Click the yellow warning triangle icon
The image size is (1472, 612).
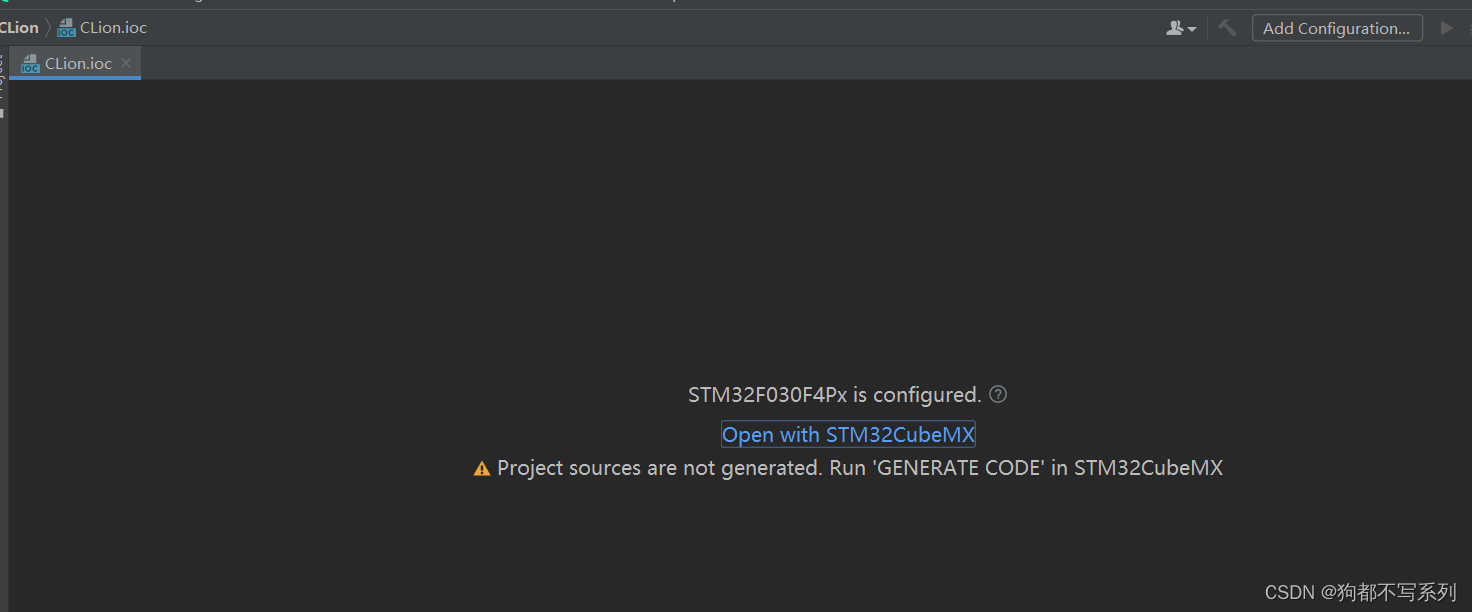click(x=482, y=468)
